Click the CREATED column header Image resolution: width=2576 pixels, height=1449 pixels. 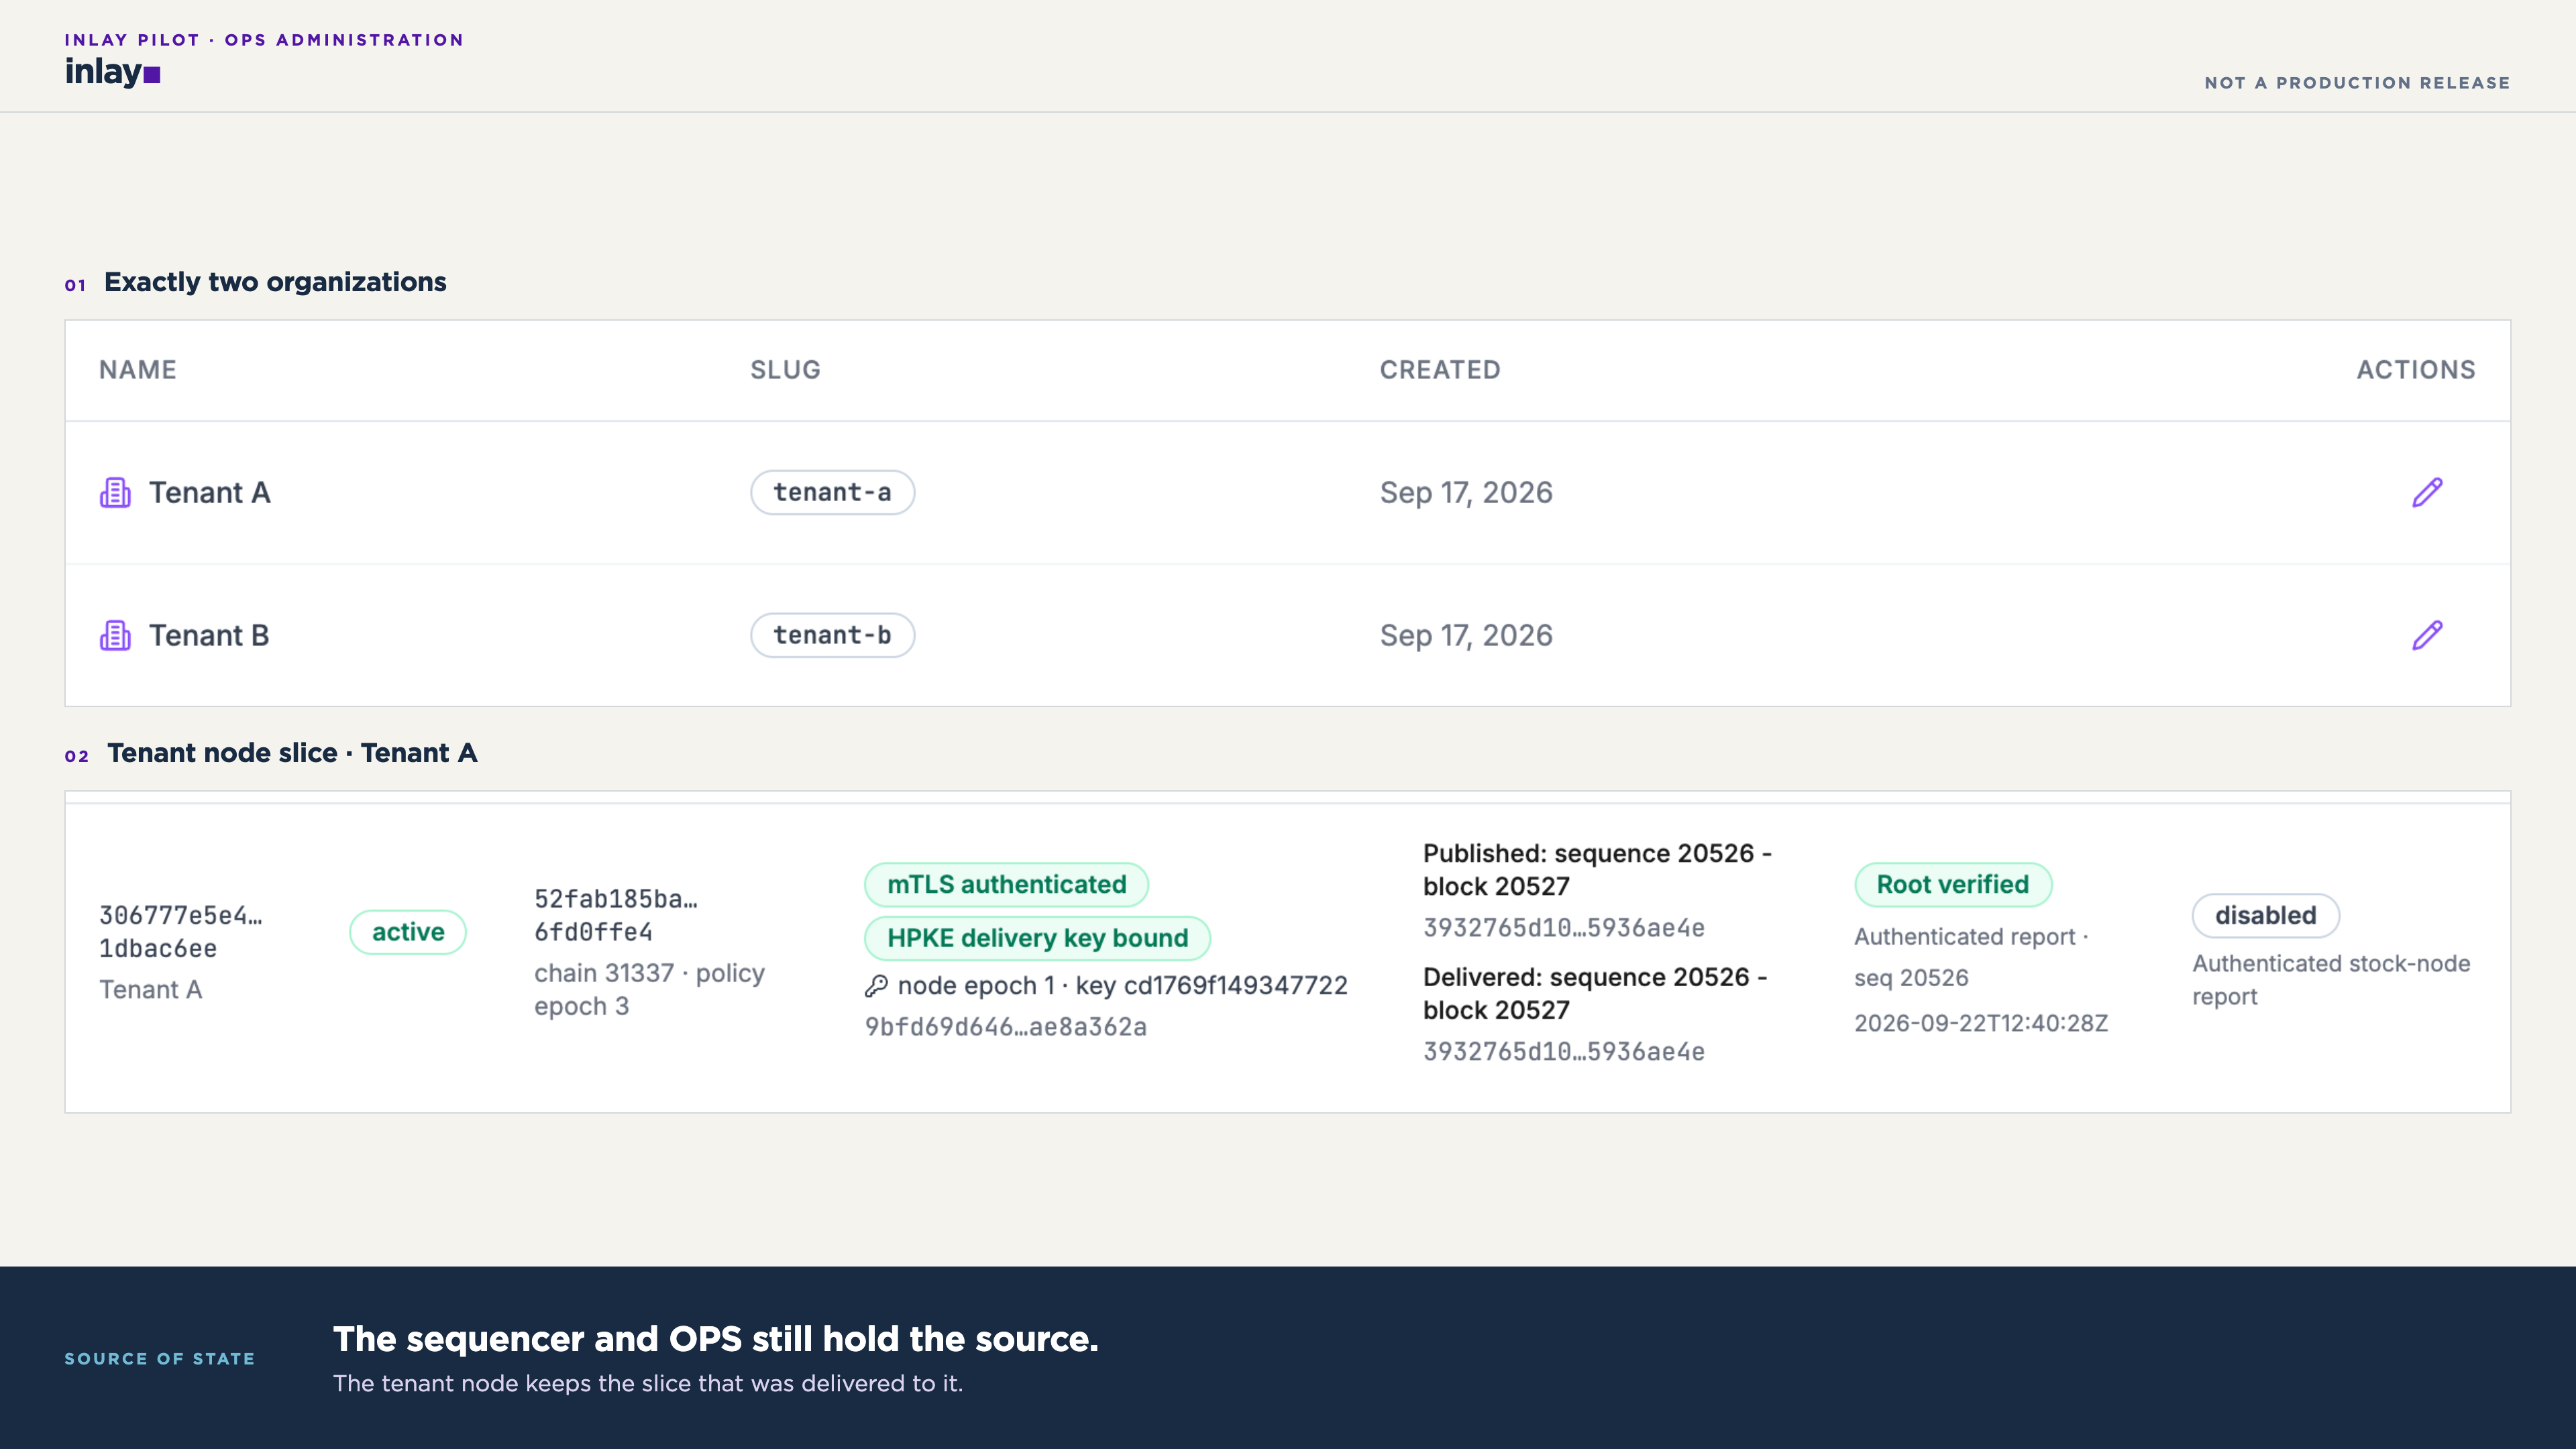(x=1440, y=370)
